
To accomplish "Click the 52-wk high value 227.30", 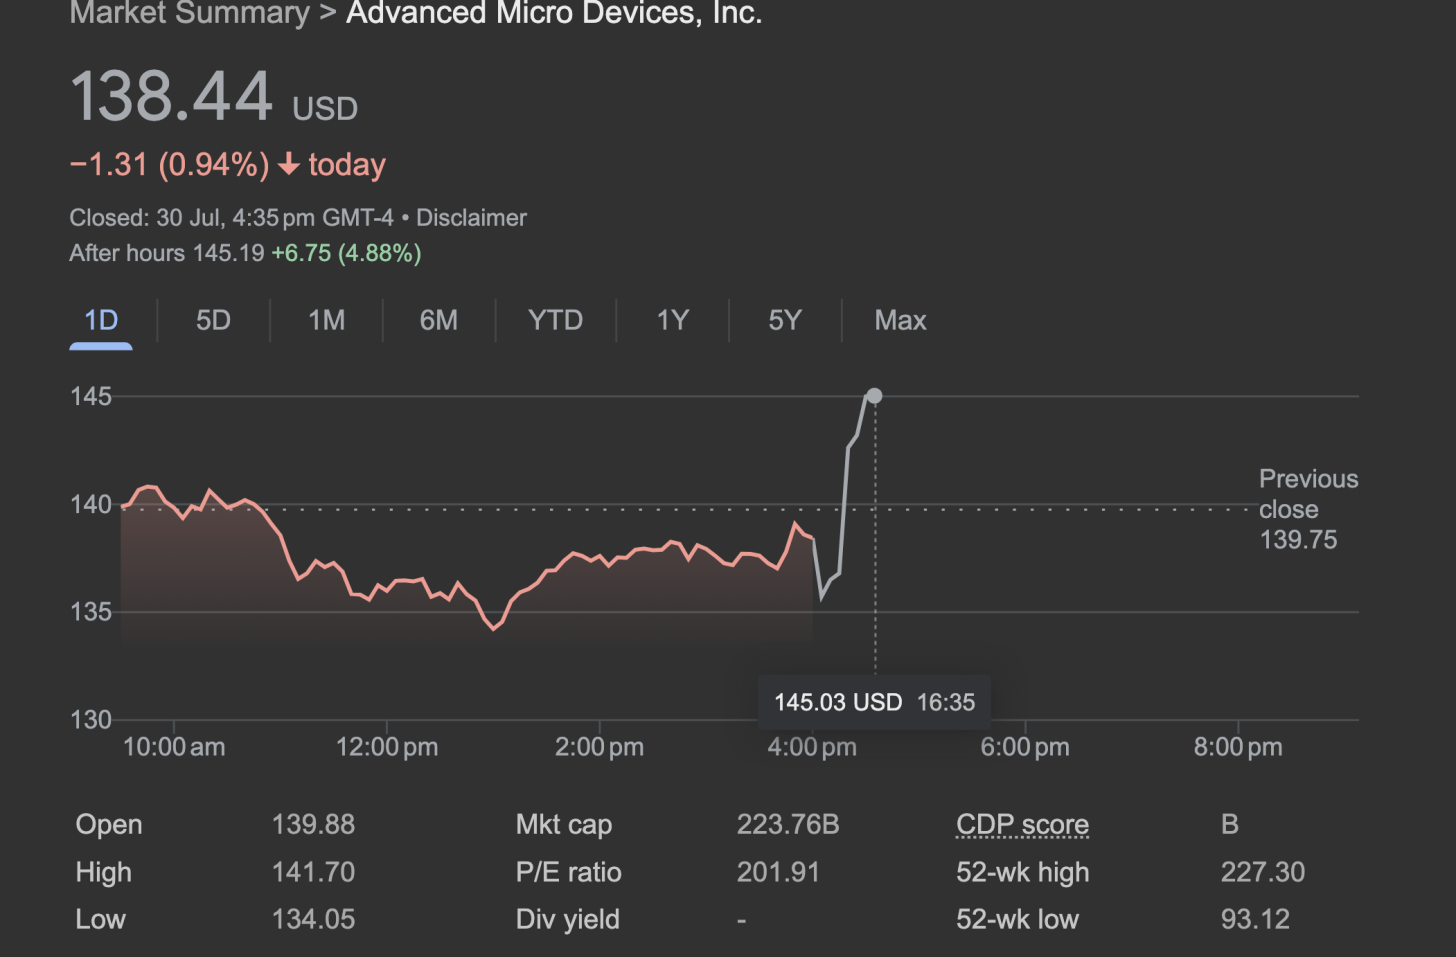I will point(1262,872).
